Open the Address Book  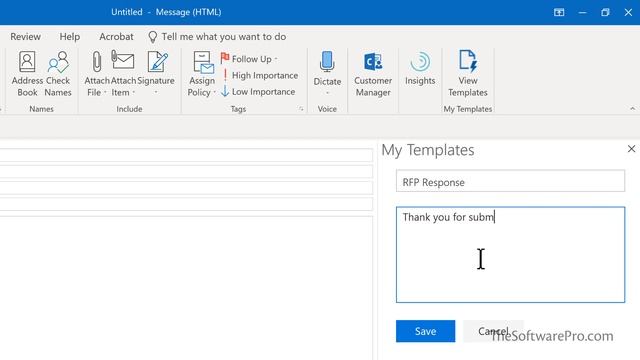coord(27,74)
